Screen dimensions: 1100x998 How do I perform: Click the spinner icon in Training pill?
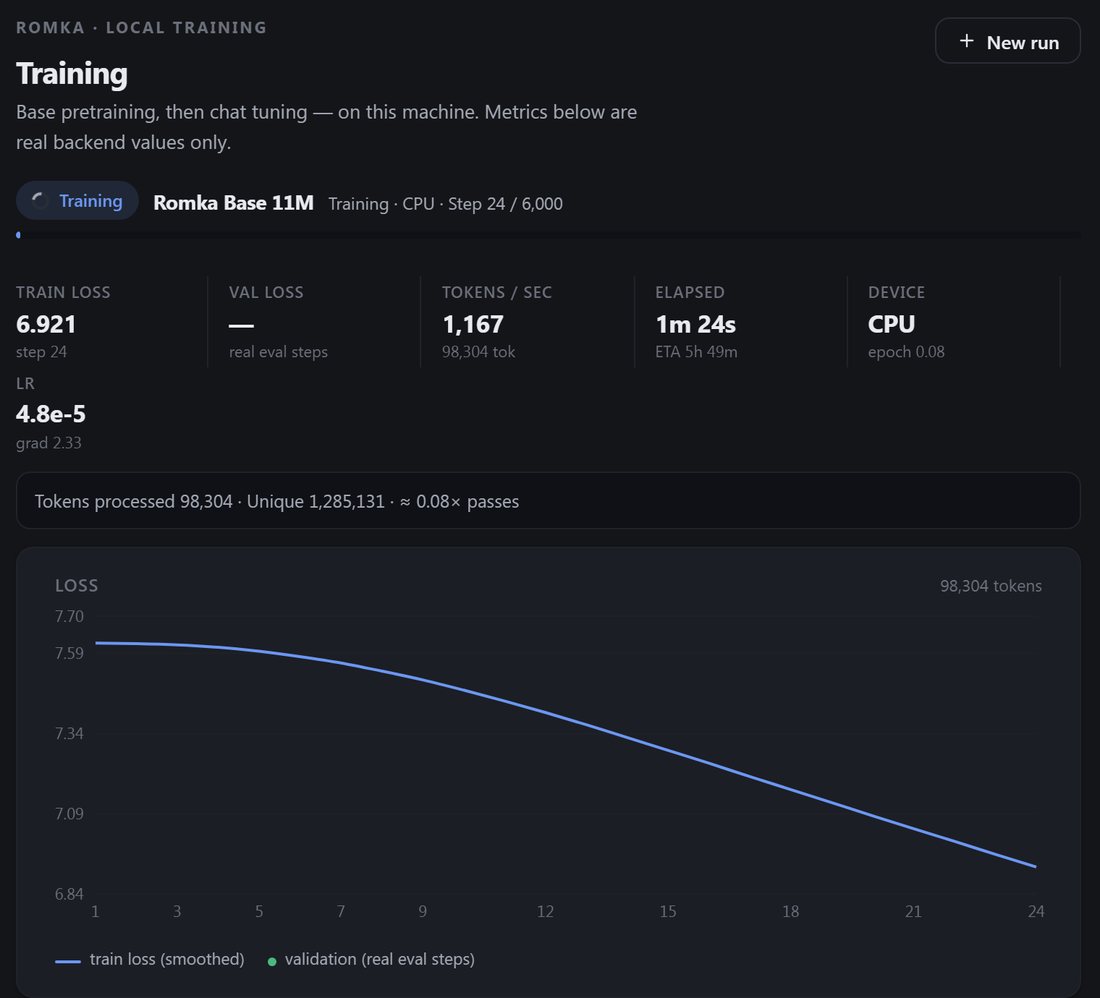tap(39, 201)
